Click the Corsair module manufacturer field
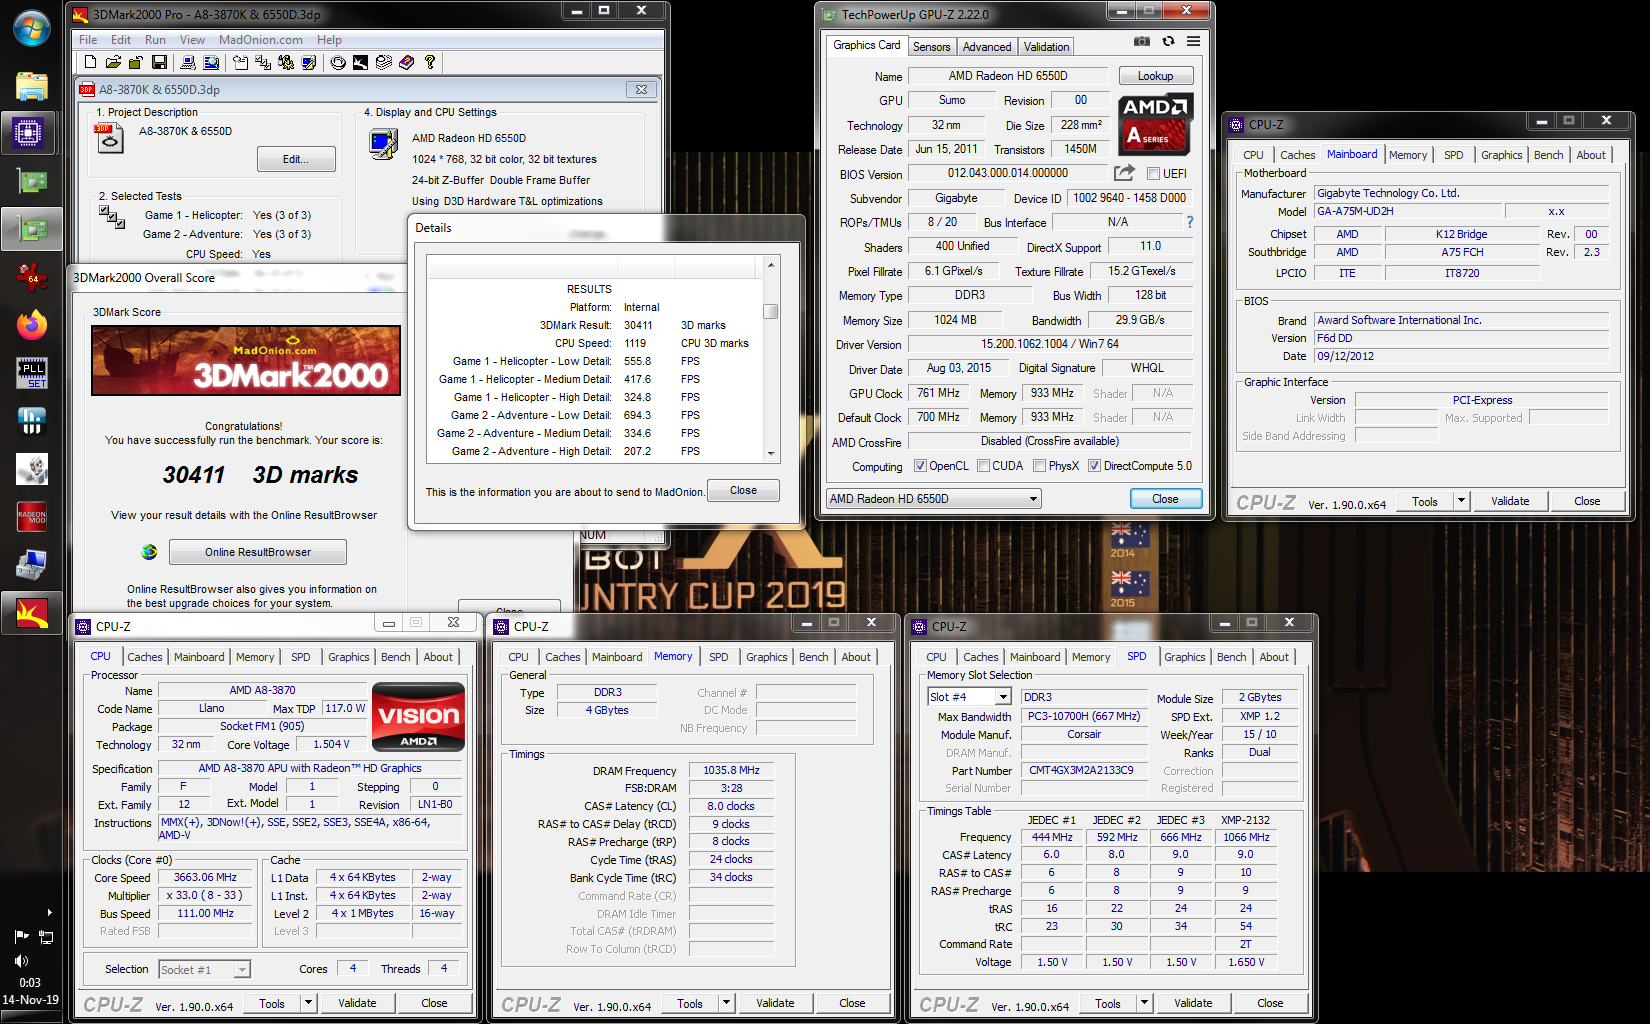 (x=1084, y=734)
